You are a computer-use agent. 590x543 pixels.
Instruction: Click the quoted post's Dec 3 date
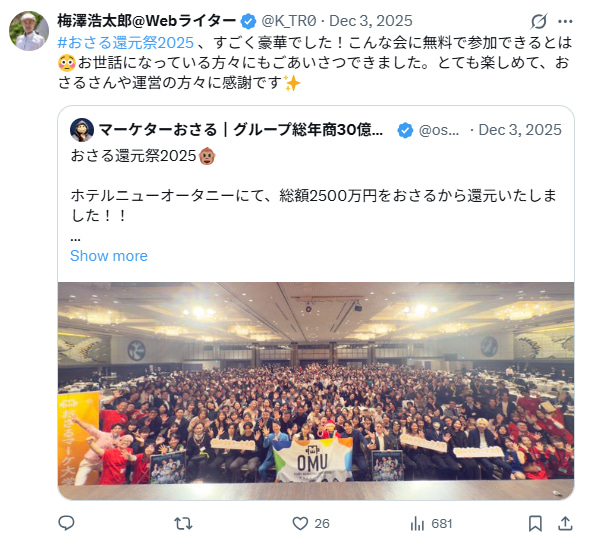pyautogui.click(x=520, y=130)
